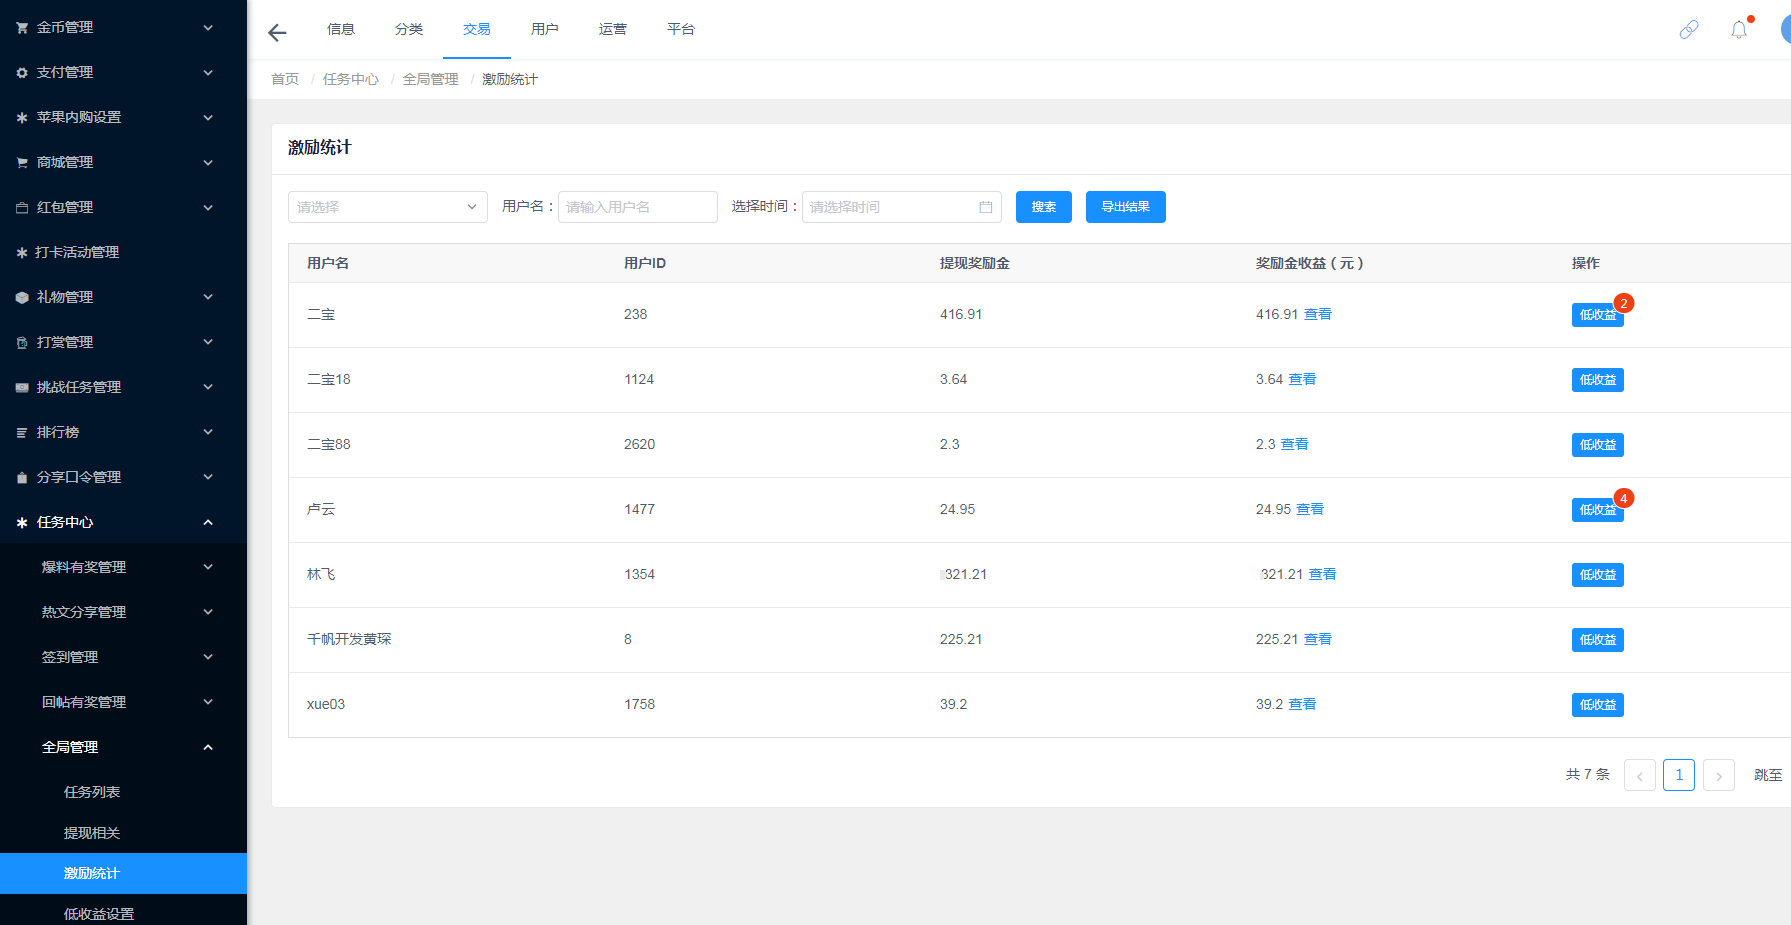Expand 金币管理 chevron
The width and height of the screenshot is (1791, 925).
point(208,28)
